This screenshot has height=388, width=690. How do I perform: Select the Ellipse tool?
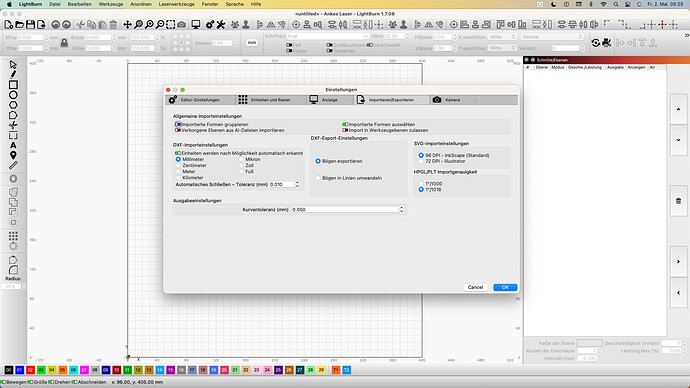13,95
